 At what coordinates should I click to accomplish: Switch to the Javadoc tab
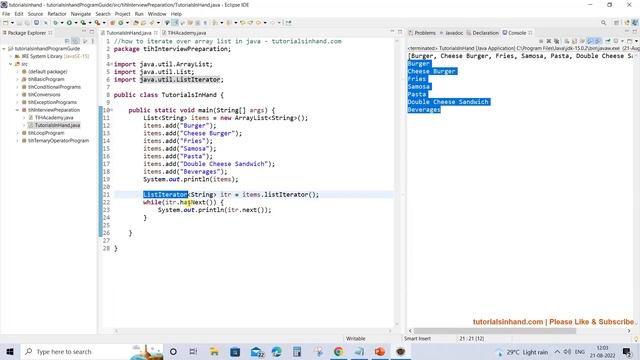[x=452, y=33]
